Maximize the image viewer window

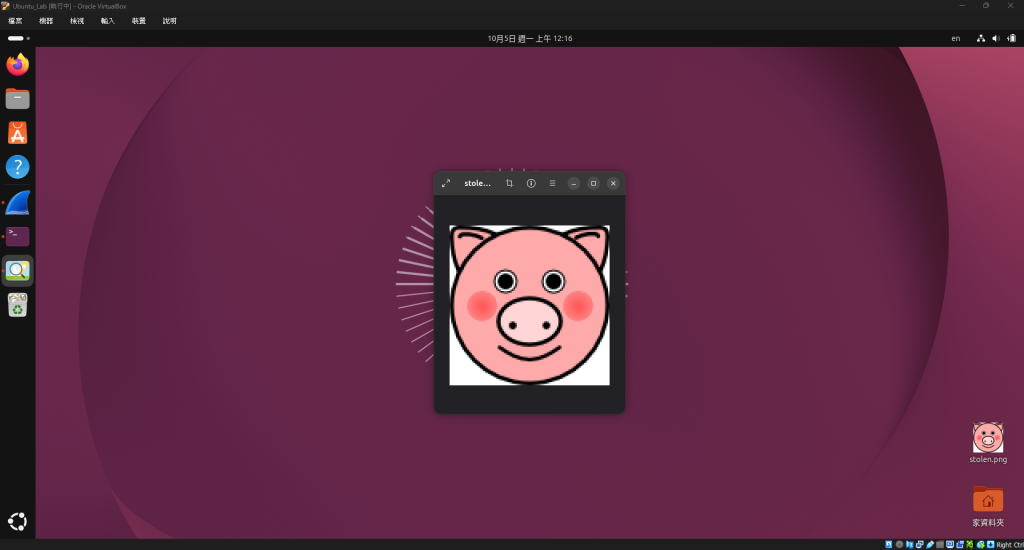tap(593, 184)
